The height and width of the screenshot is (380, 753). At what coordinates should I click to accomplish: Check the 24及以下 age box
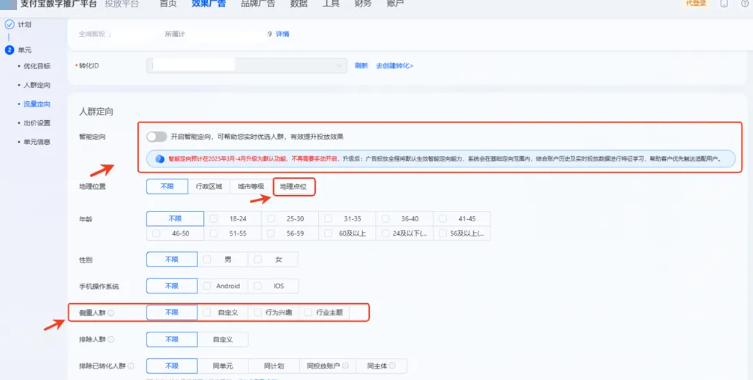click(385, 233)
